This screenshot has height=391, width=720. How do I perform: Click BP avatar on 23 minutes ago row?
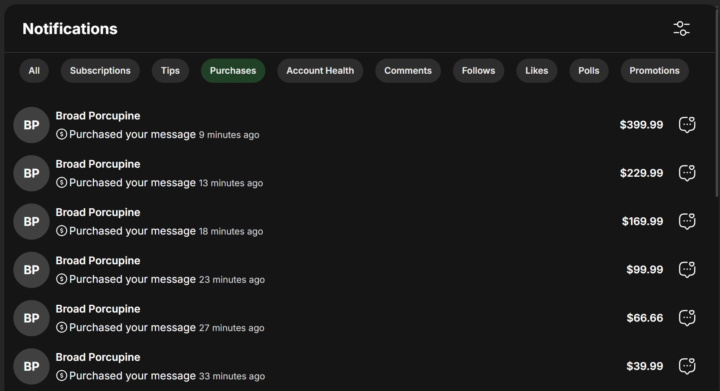31,270
